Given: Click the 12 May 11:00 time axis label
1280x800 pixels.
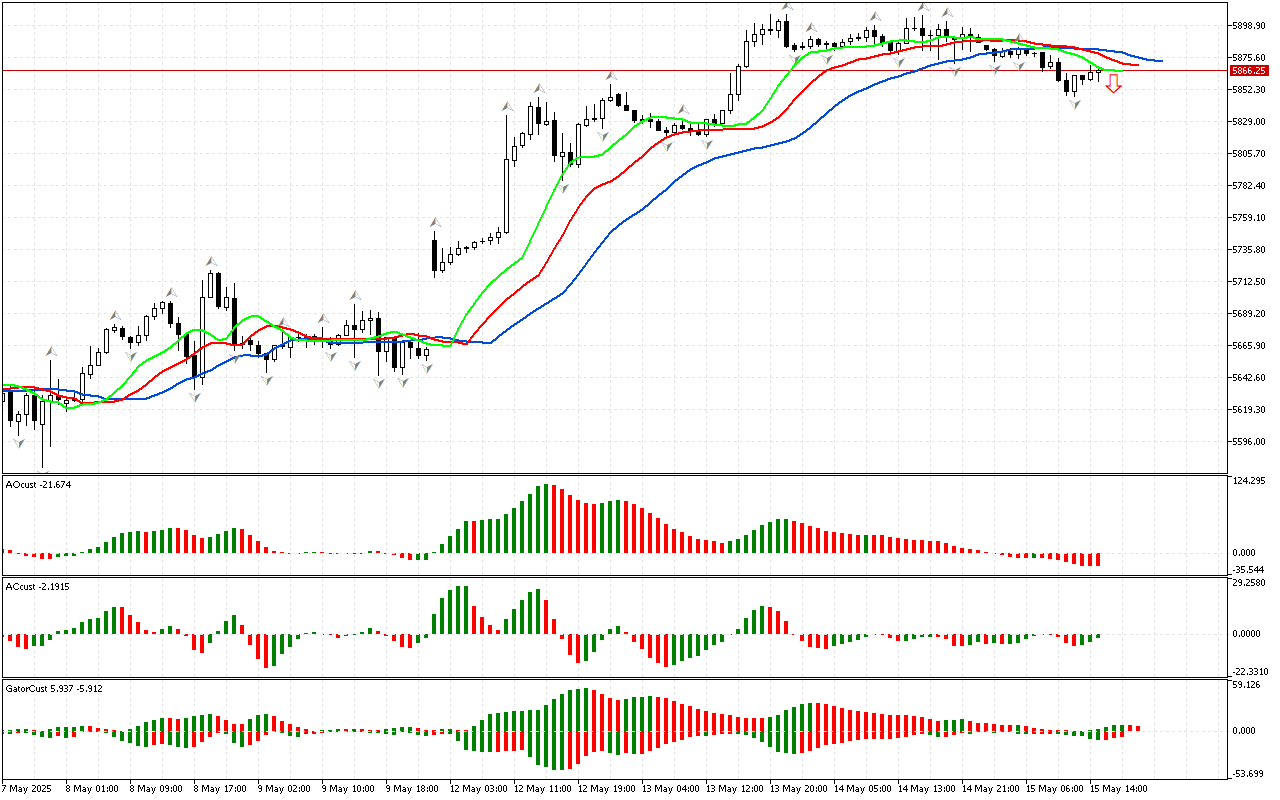Looking at the screenshot, I should coord(542,788).
